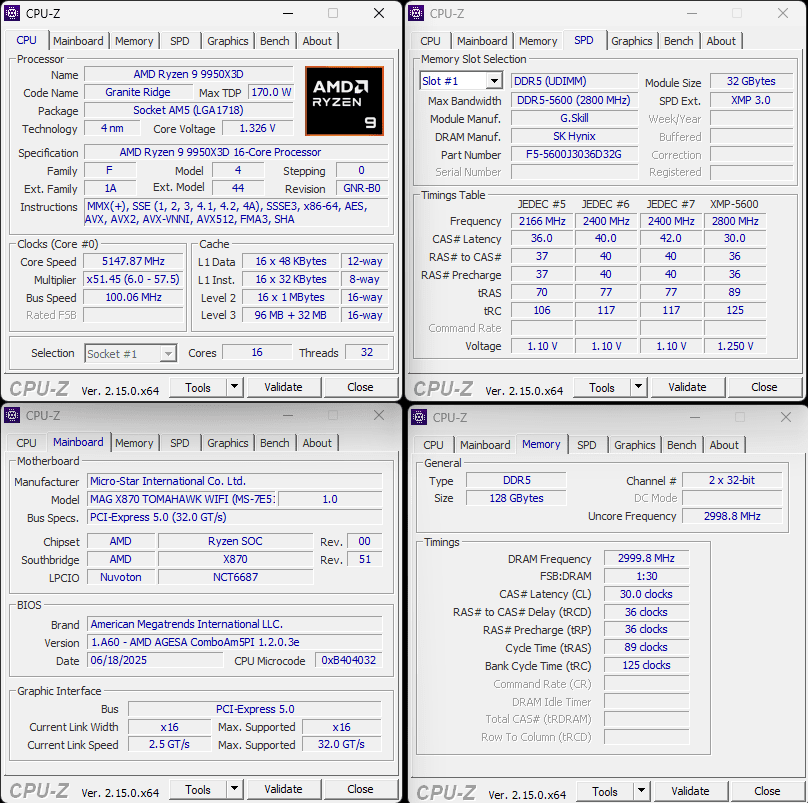Expand the Tools dropdown arrow in the bottom-right Memory window
Image resolution: width=808 pixels, height=803 pixels.
pyautogui.click(x=642, y=791)
